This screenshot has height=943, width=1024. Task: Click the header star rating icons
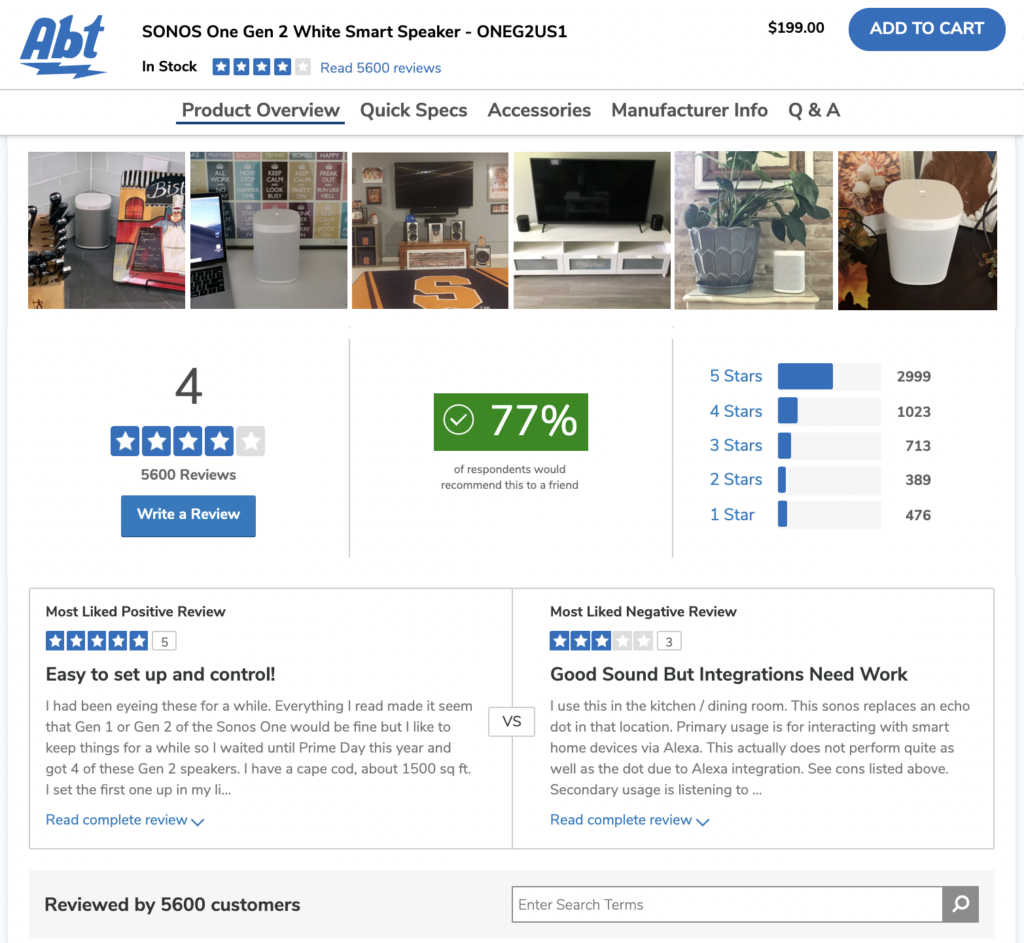click(x=261, y=67)
